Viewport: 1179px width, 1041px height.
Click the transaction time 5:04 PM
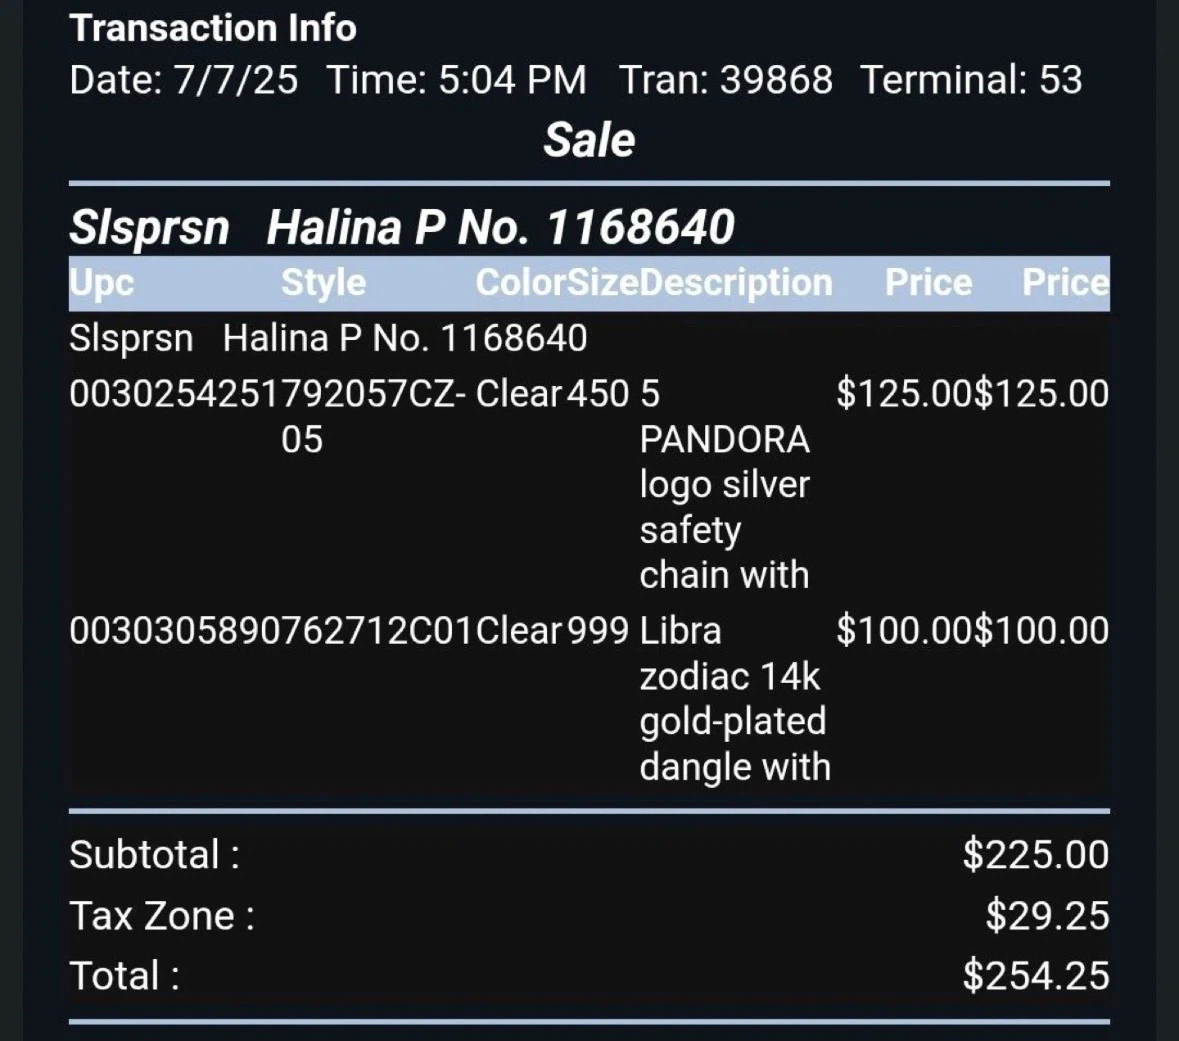click(x=512, y=80)
